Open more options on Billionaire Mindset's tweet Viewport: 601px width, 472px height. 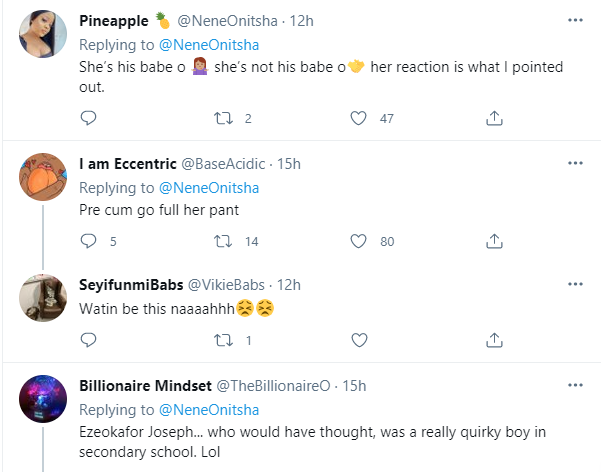click(575, 385)
